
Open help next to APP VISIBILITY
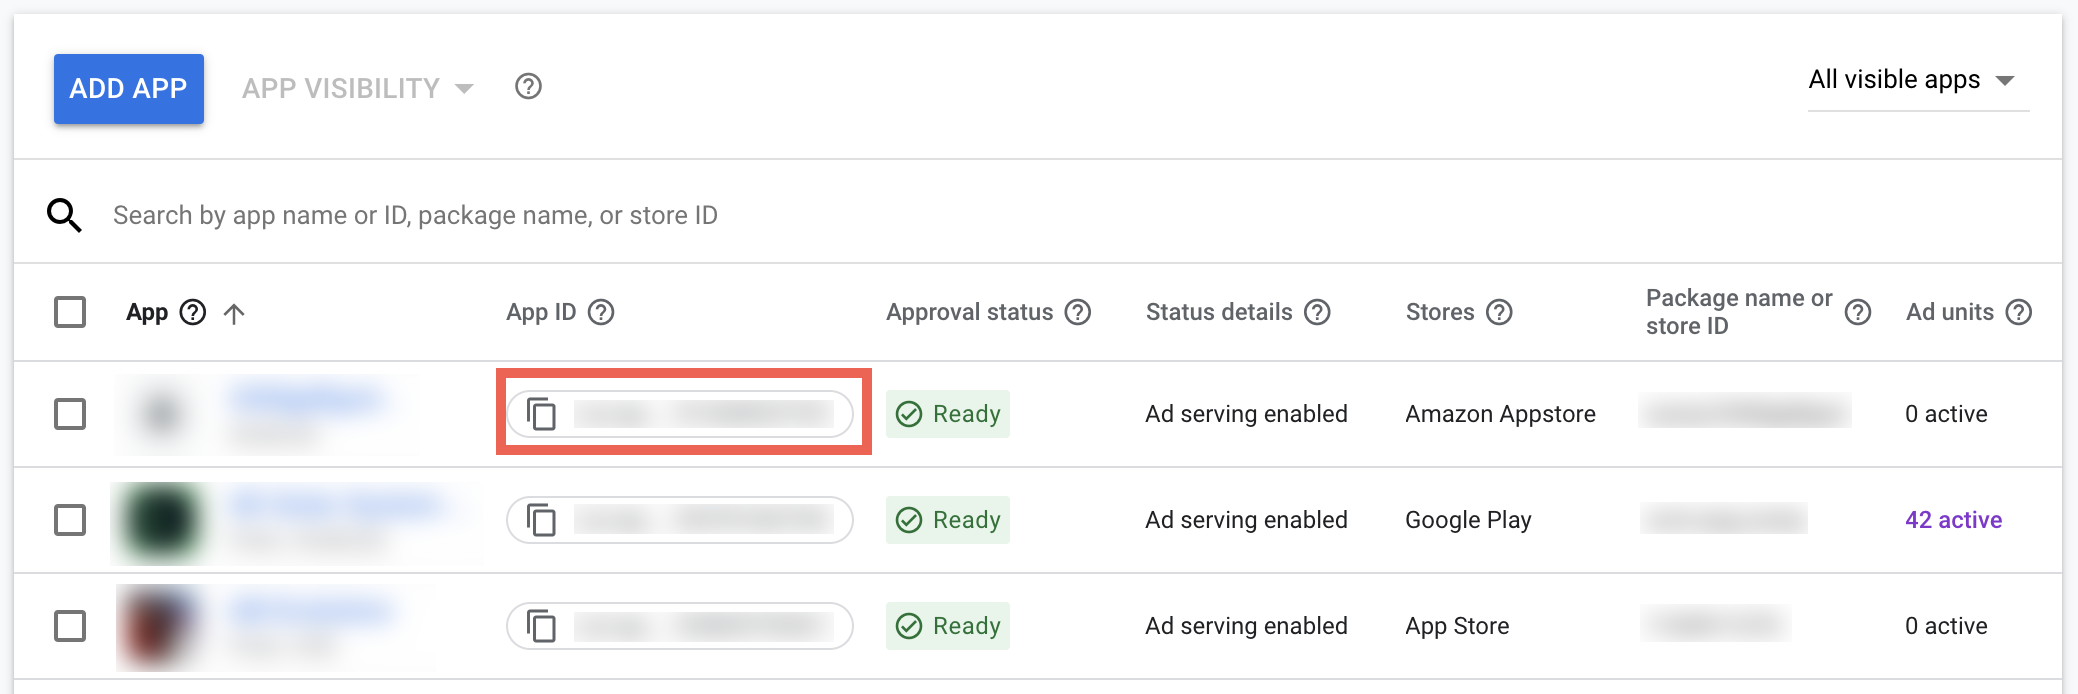pyautogui.click(x=528, y=88)
